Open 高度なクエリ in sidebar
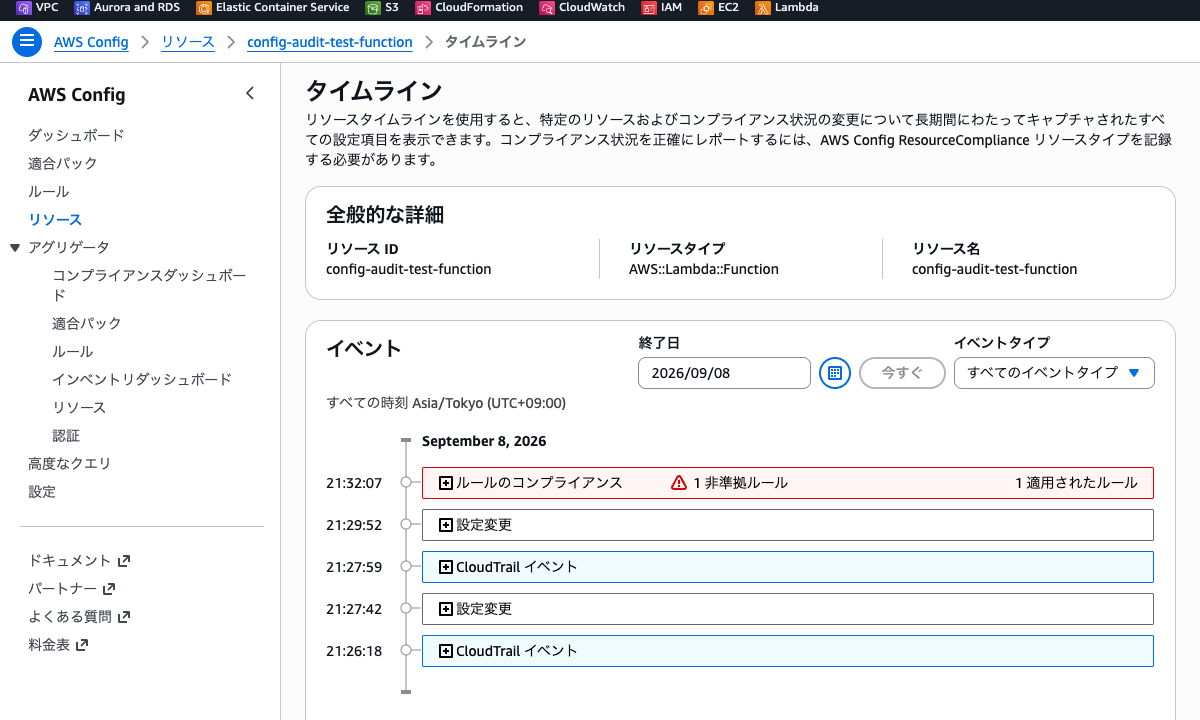Screen dimensions: 1200x720 [x=69, y=463]
